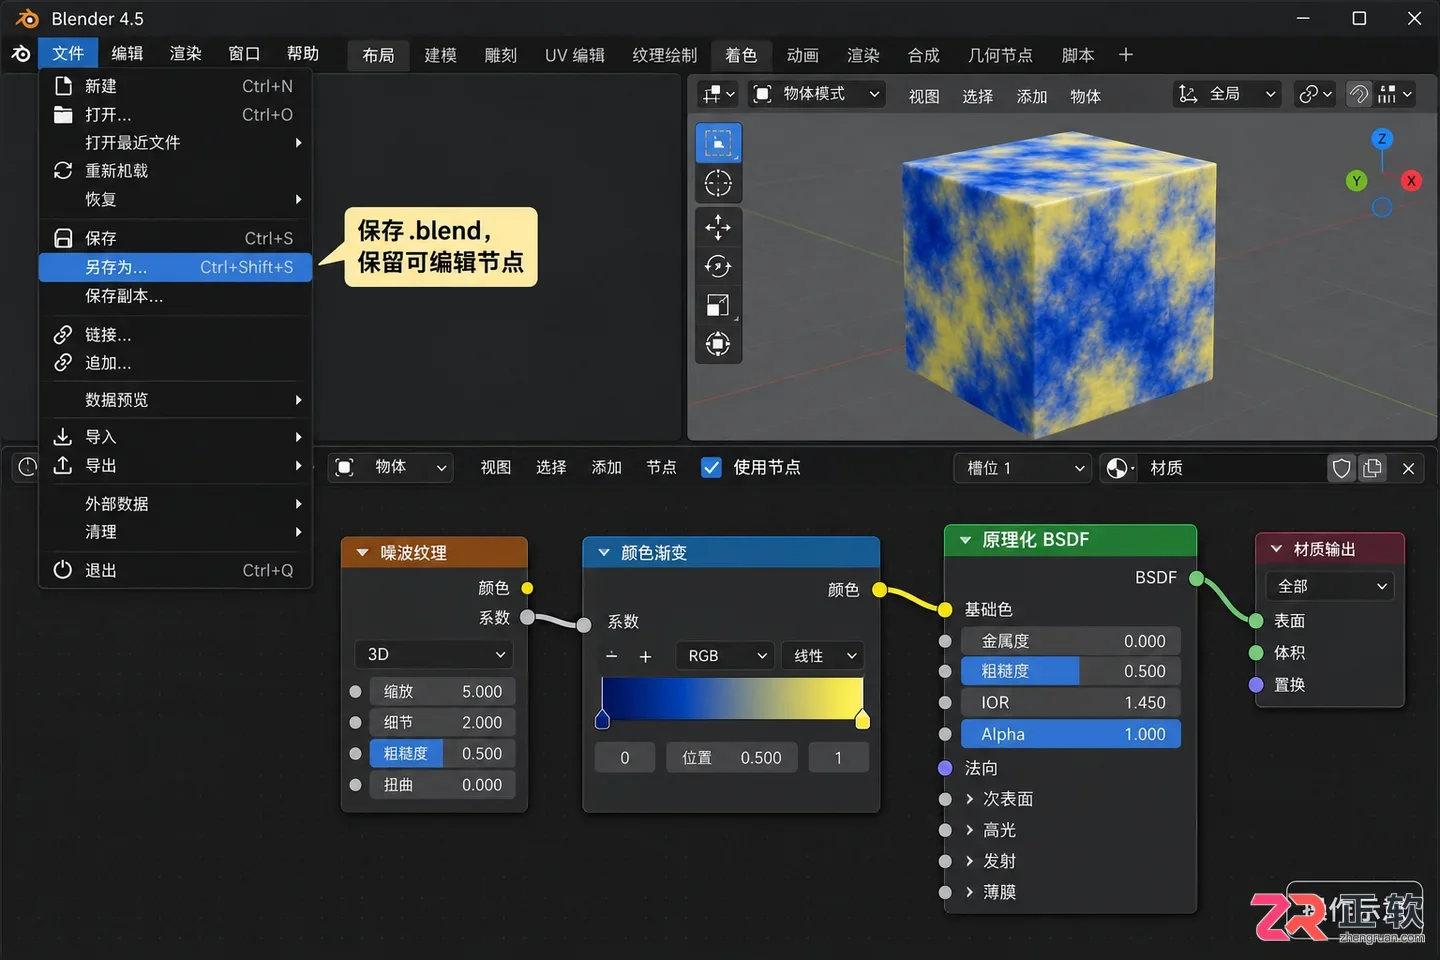
Task: Click the Blender logo menu icon
Action: pos(20,54)
